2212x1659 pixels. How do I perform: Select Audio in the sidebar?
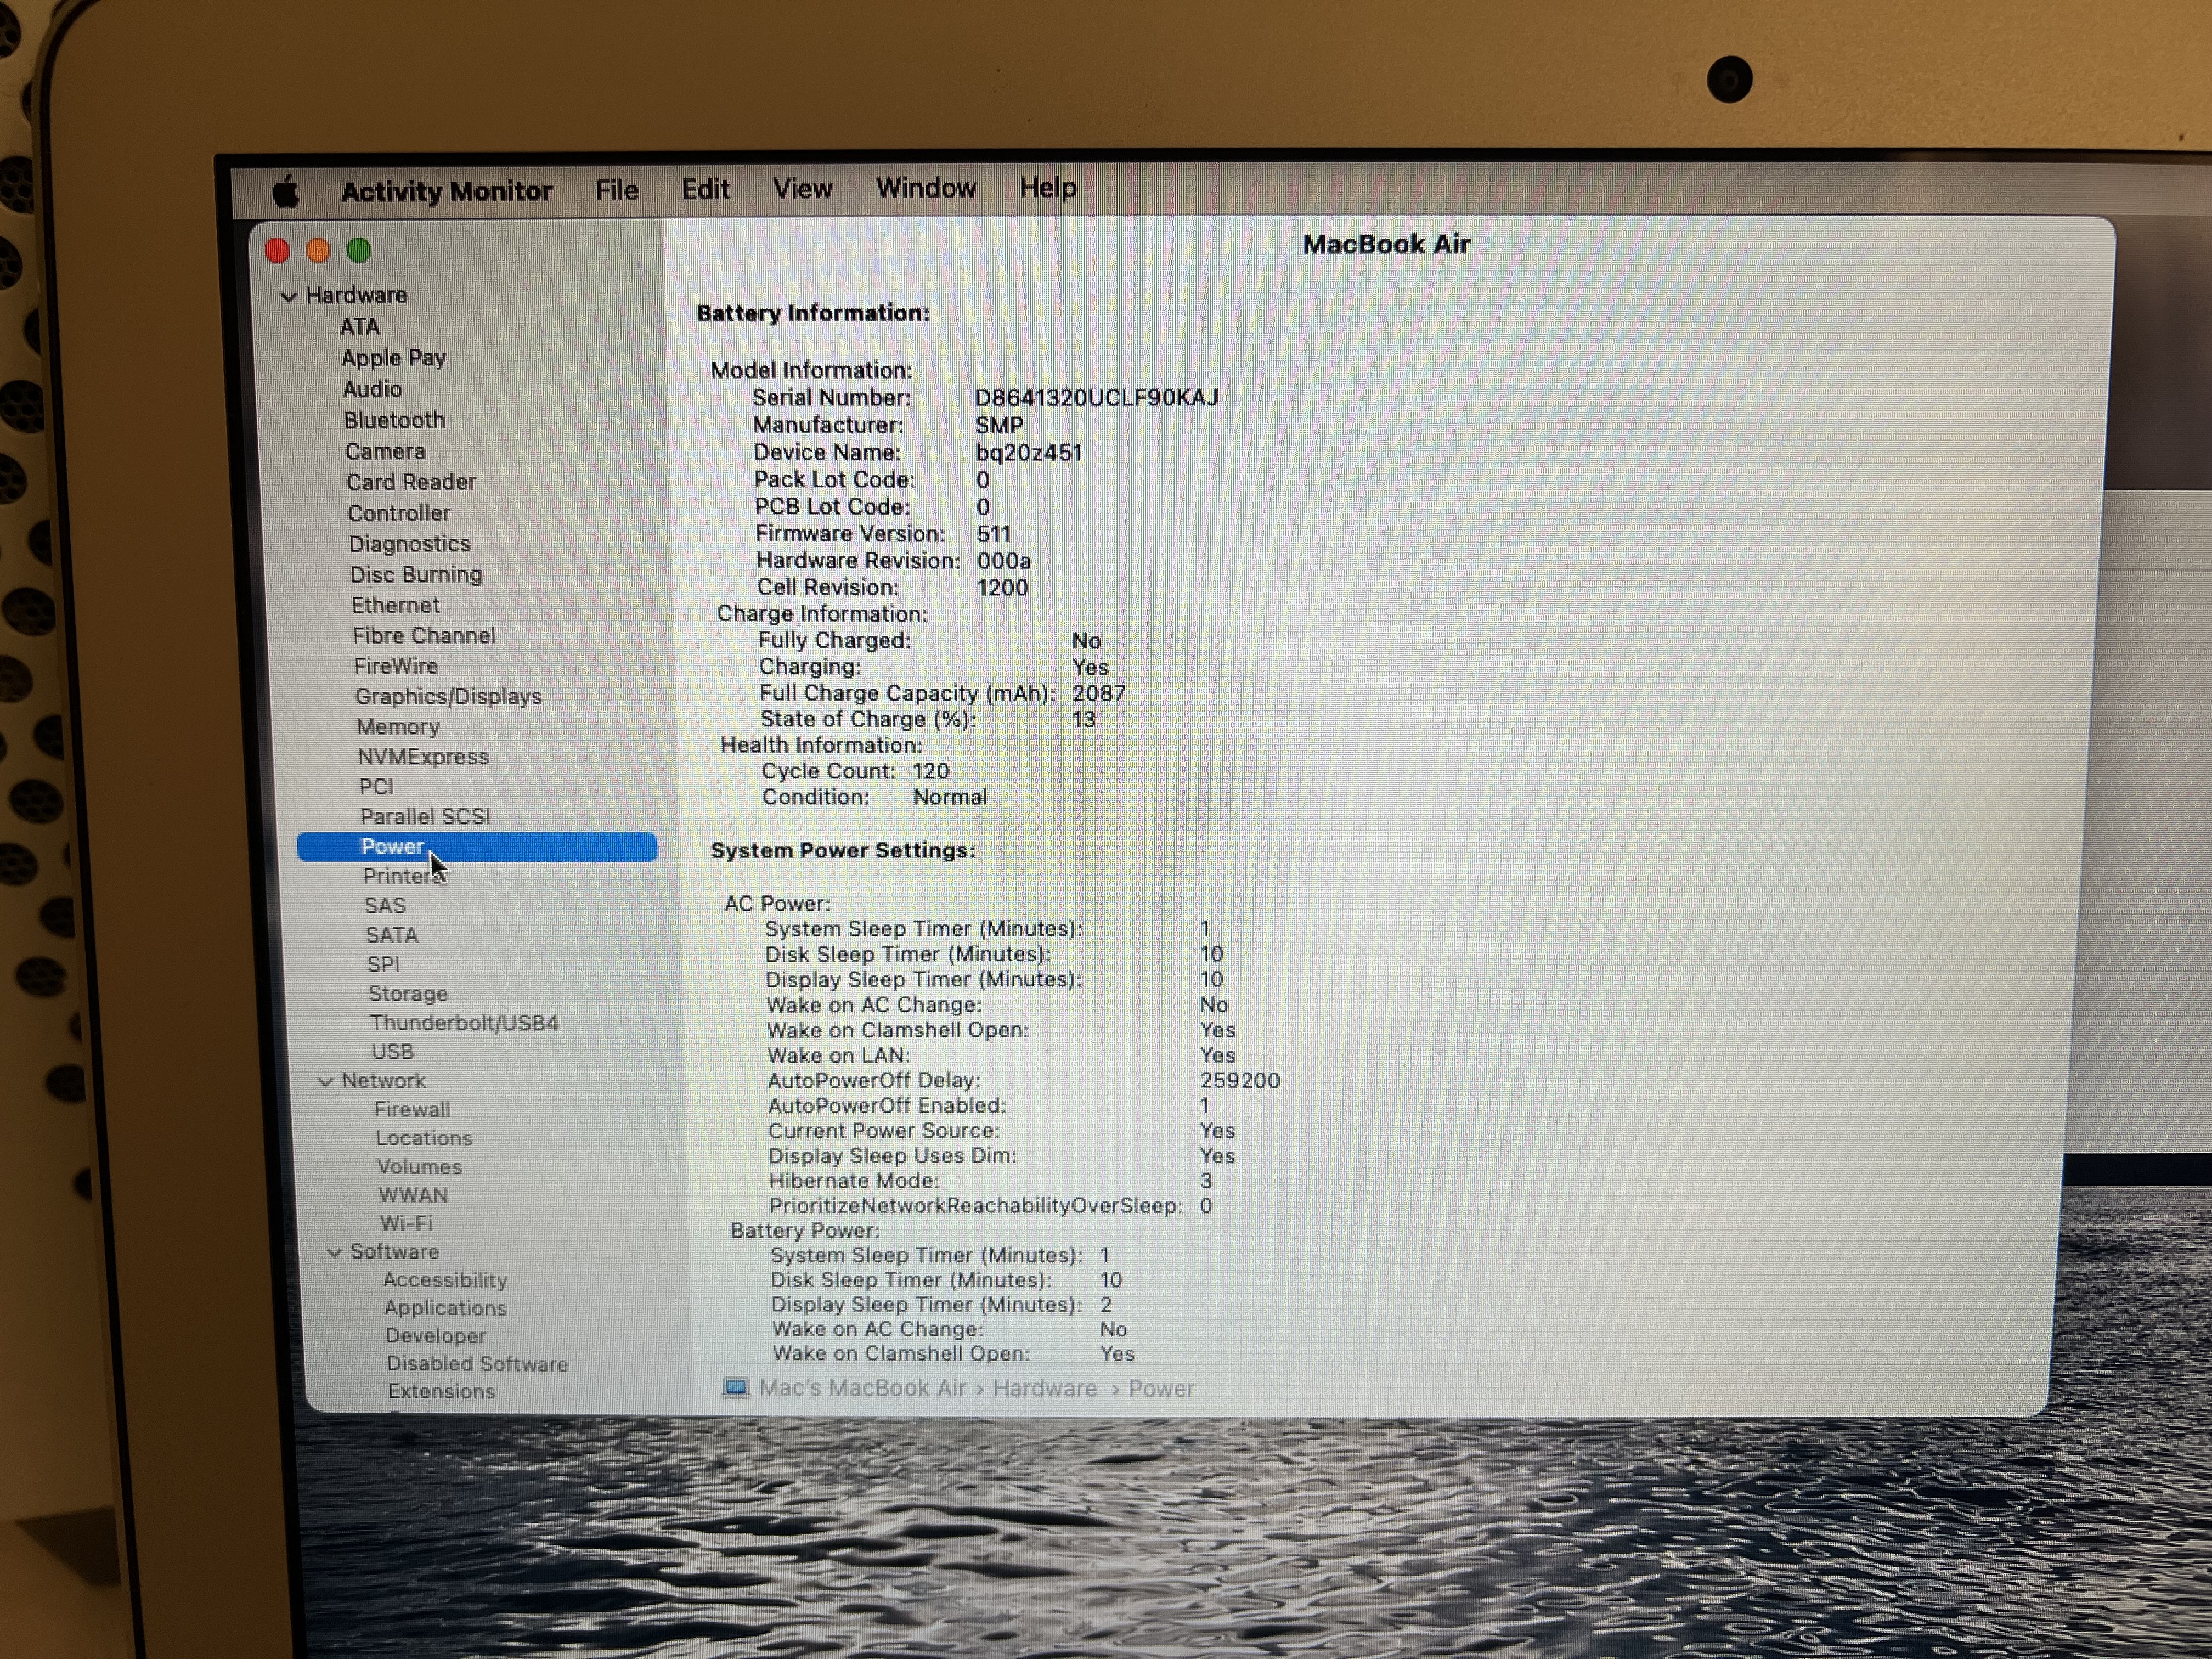tap(372, 389)
